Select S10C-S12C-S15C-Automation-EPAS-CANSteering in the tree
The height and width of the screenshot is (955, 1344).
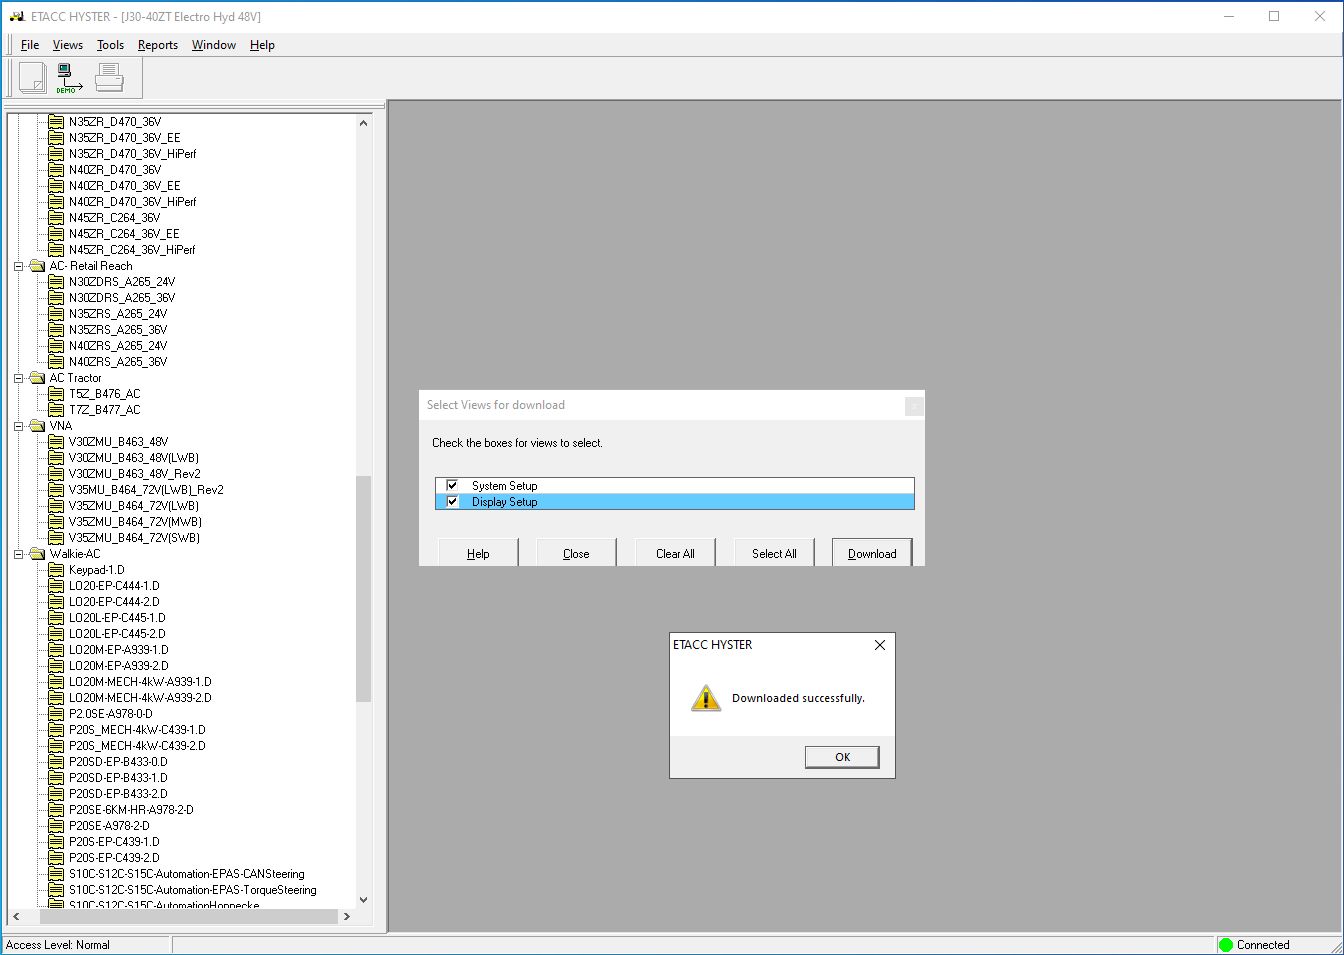coord(187,874)
